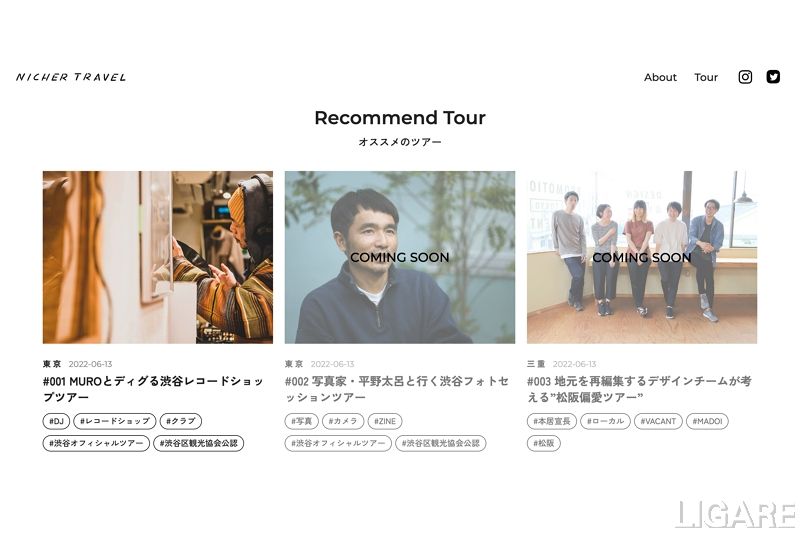
Task: Open the Instagram icon link
Action: click(x=745, y=77)
